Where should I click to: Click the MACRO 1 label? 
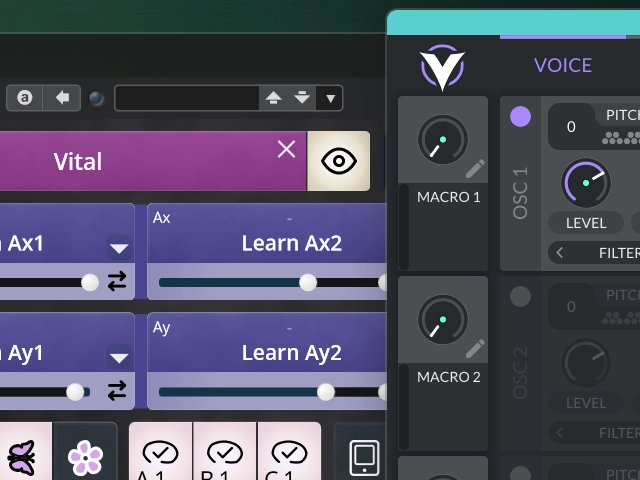click(449, 197)
